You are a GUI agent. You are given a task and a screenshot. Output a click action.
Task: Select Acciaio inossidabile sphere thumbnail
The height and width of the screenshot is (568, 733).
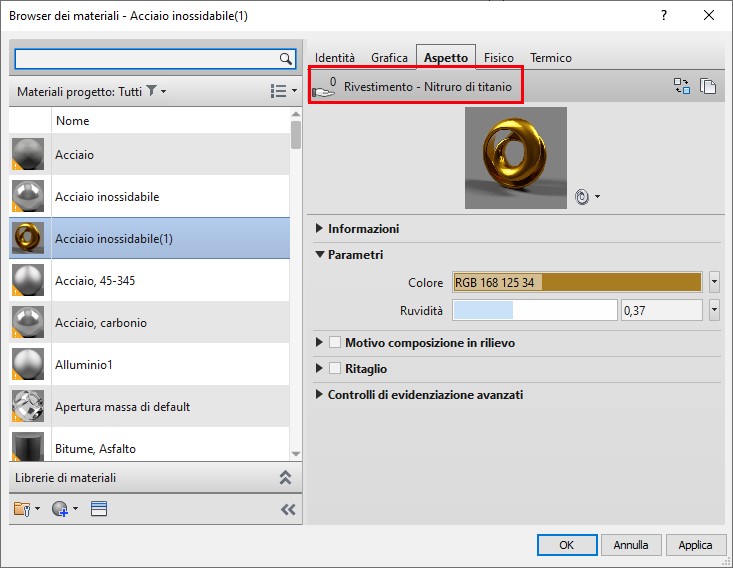(28, 196)
